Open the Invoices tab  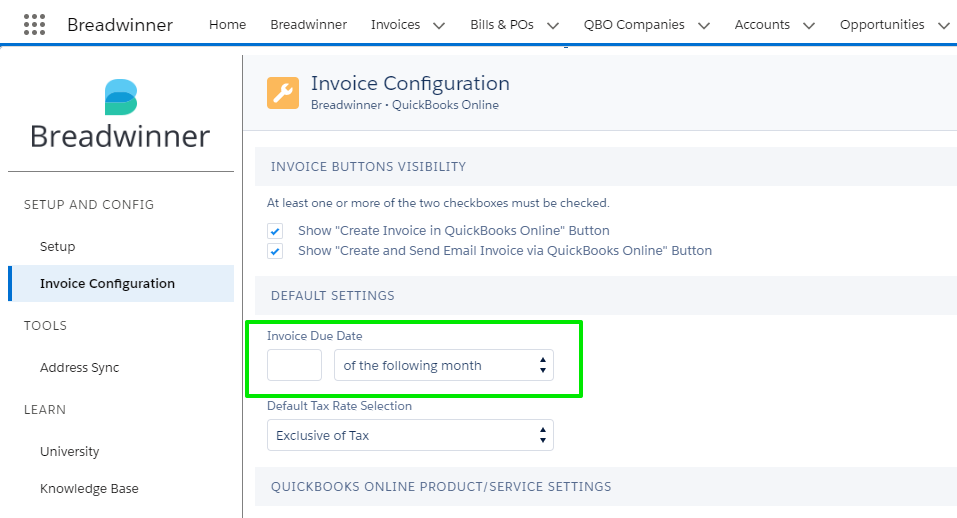(x=395, y=24)
